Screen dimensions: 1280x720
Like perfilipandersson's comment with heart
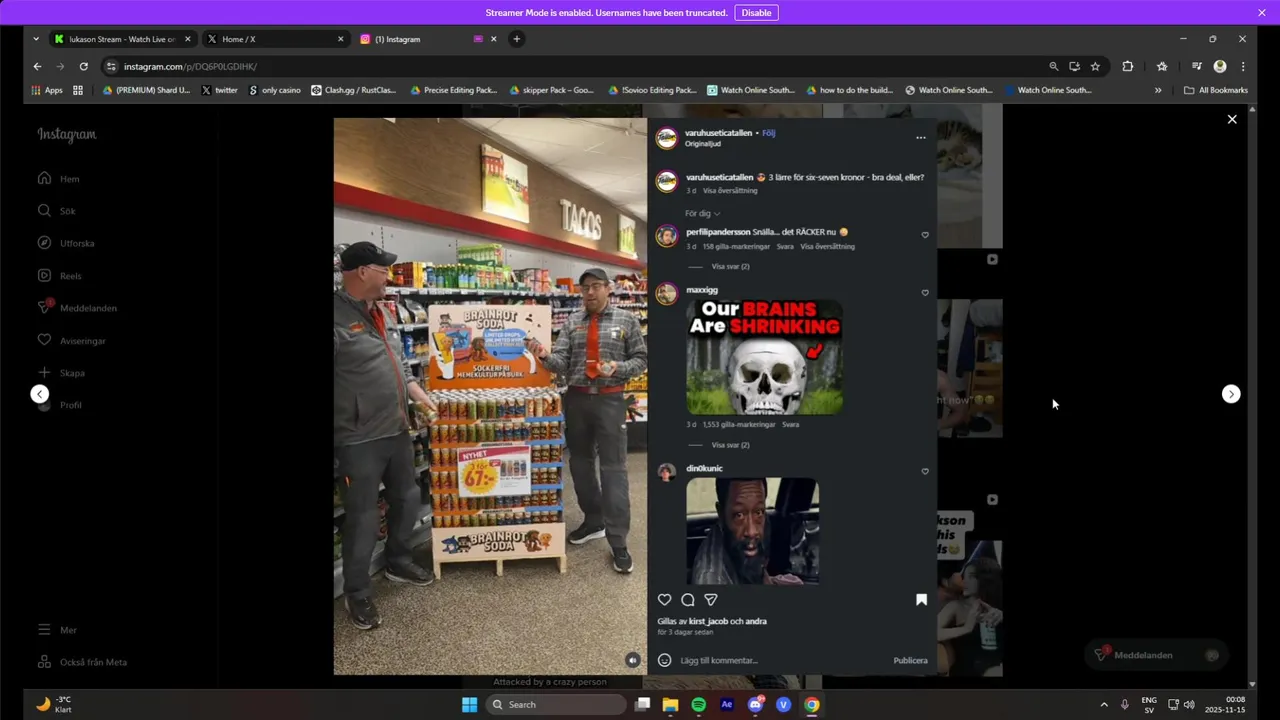click(925, 235)
